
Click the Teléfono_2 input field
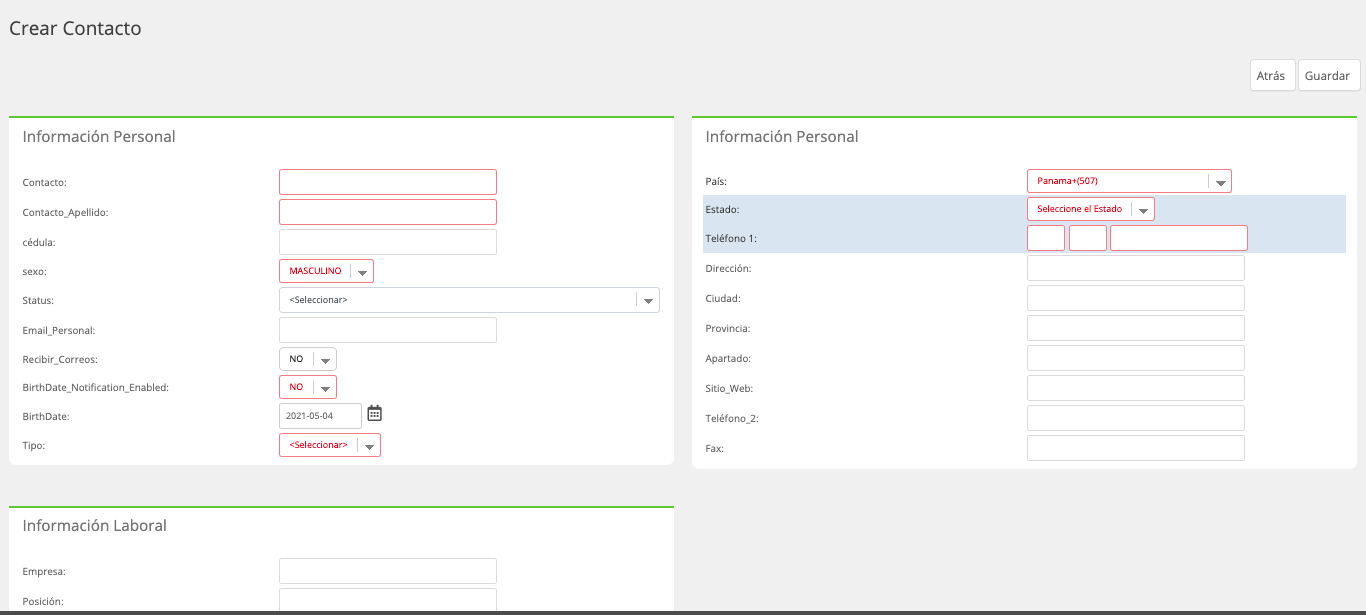point(1136,418)
